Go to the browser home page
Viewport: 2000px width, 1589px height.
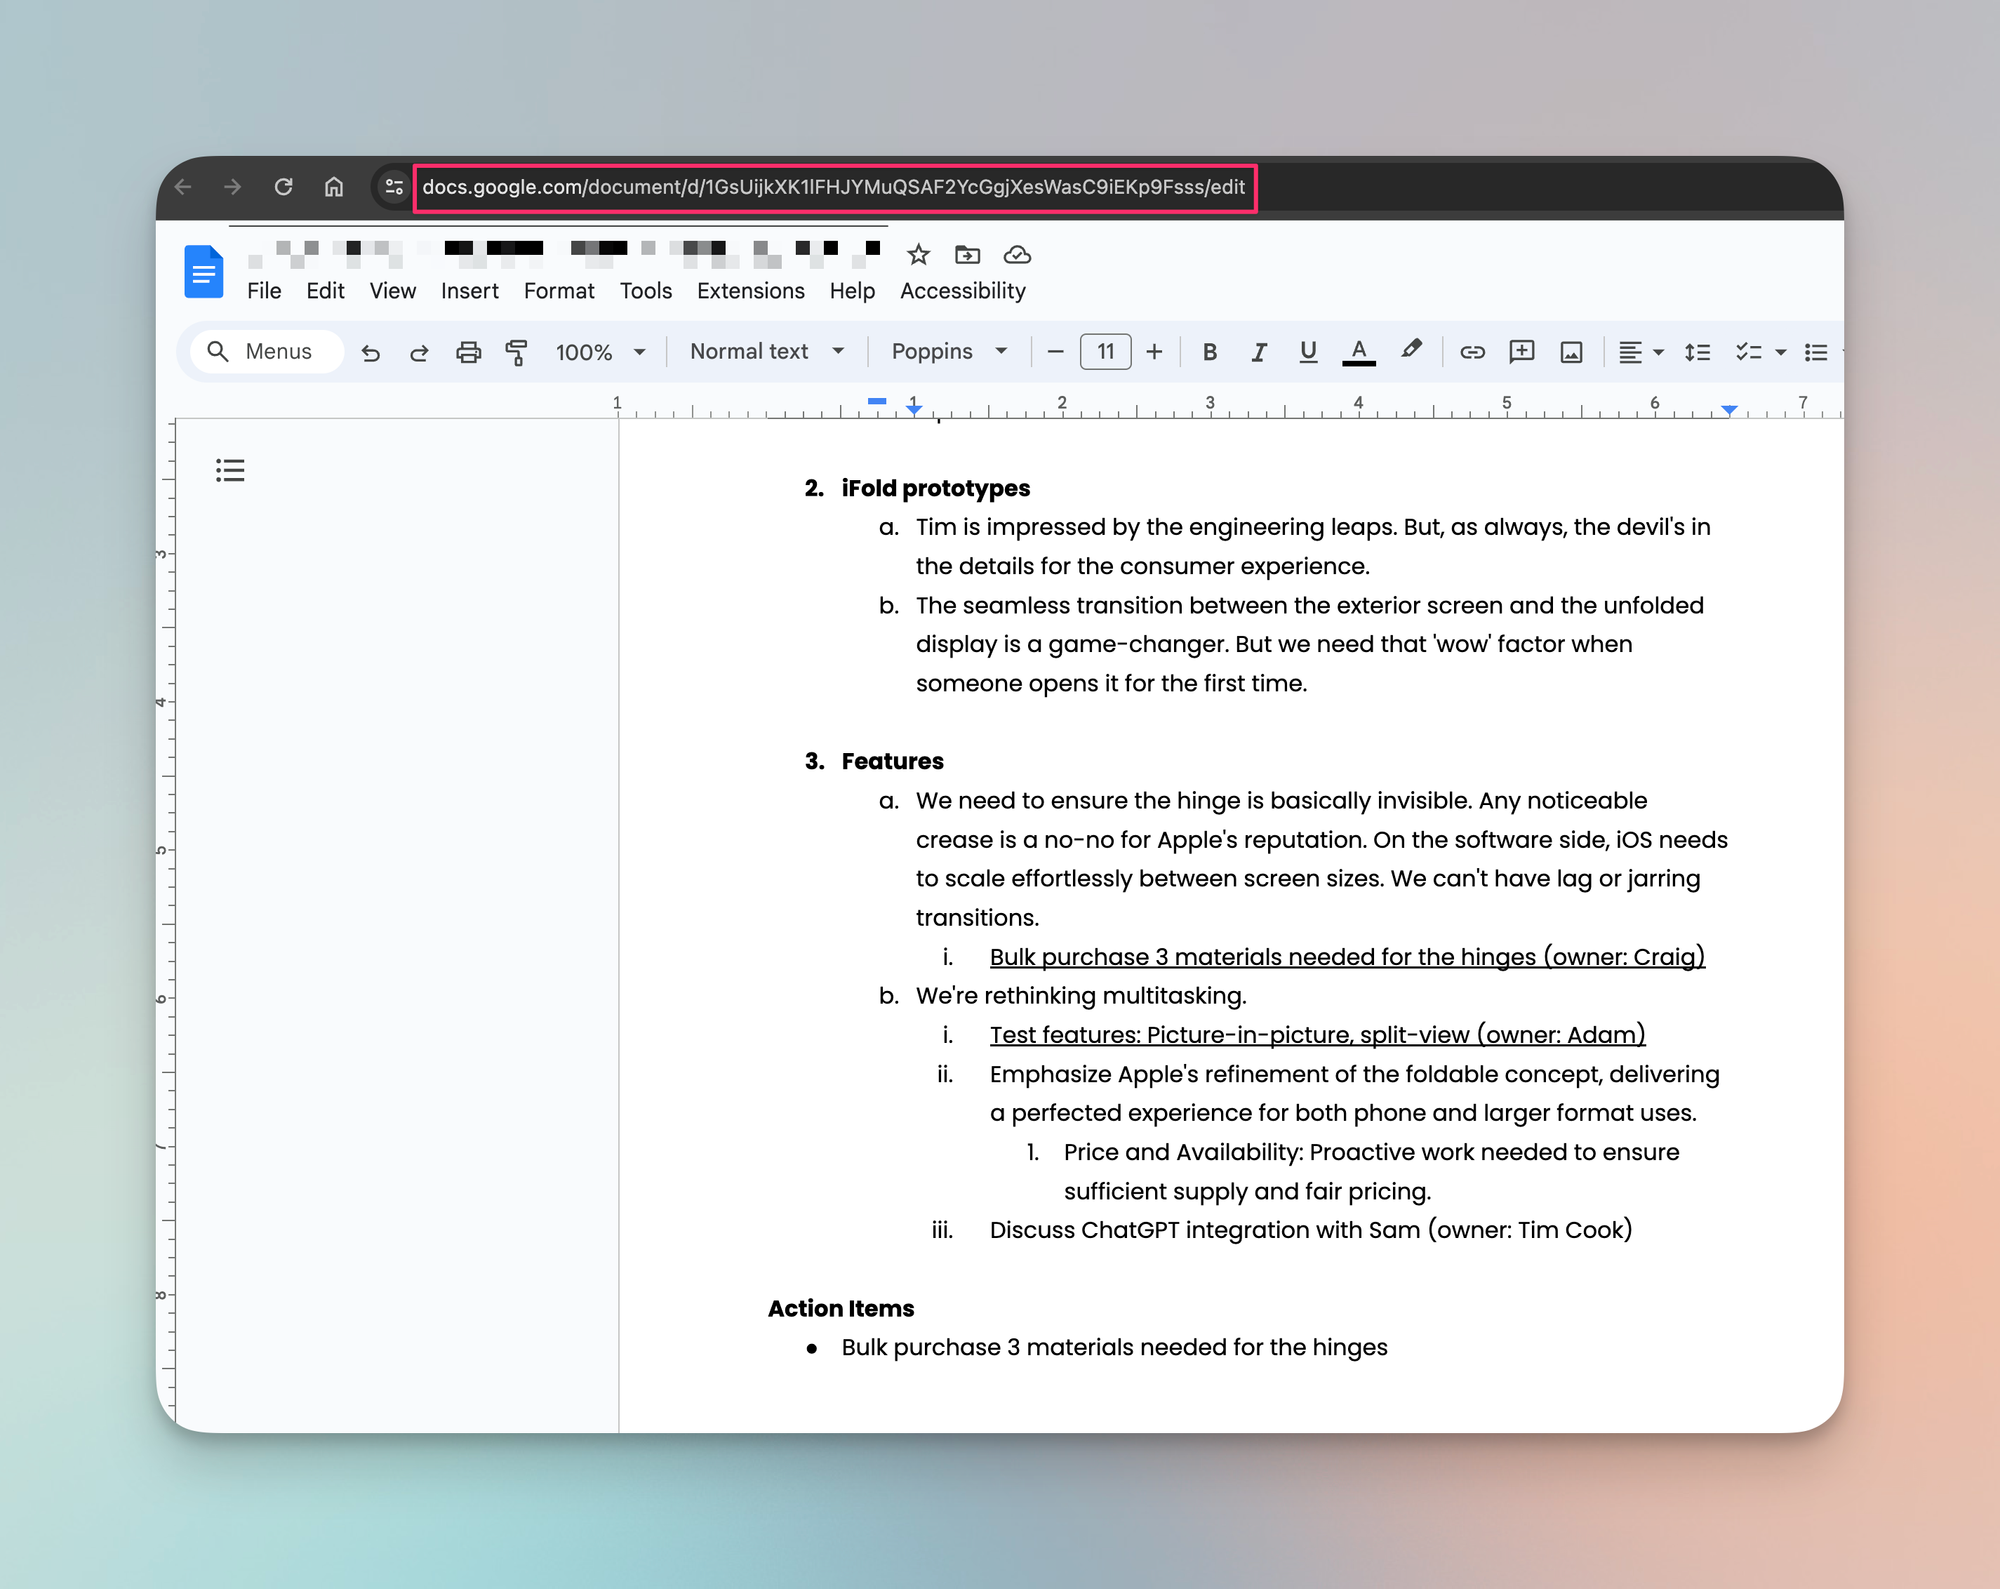[334, 187]
